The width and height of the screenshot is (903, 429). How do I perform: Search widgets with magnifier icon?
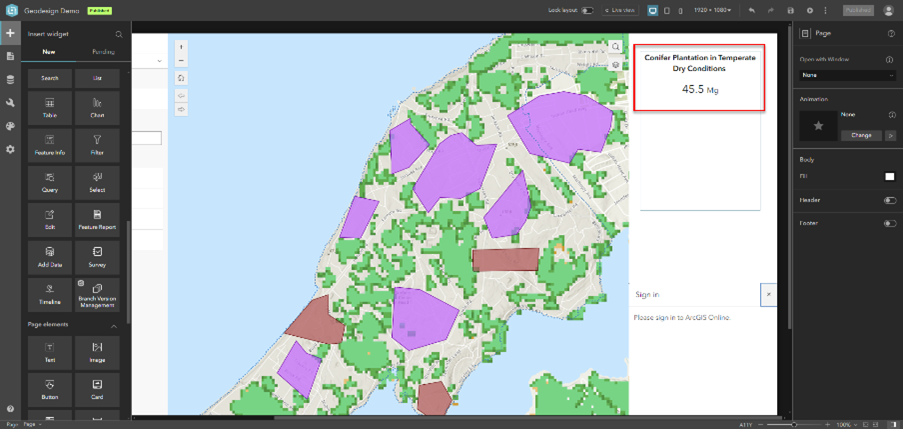point(119,35)
